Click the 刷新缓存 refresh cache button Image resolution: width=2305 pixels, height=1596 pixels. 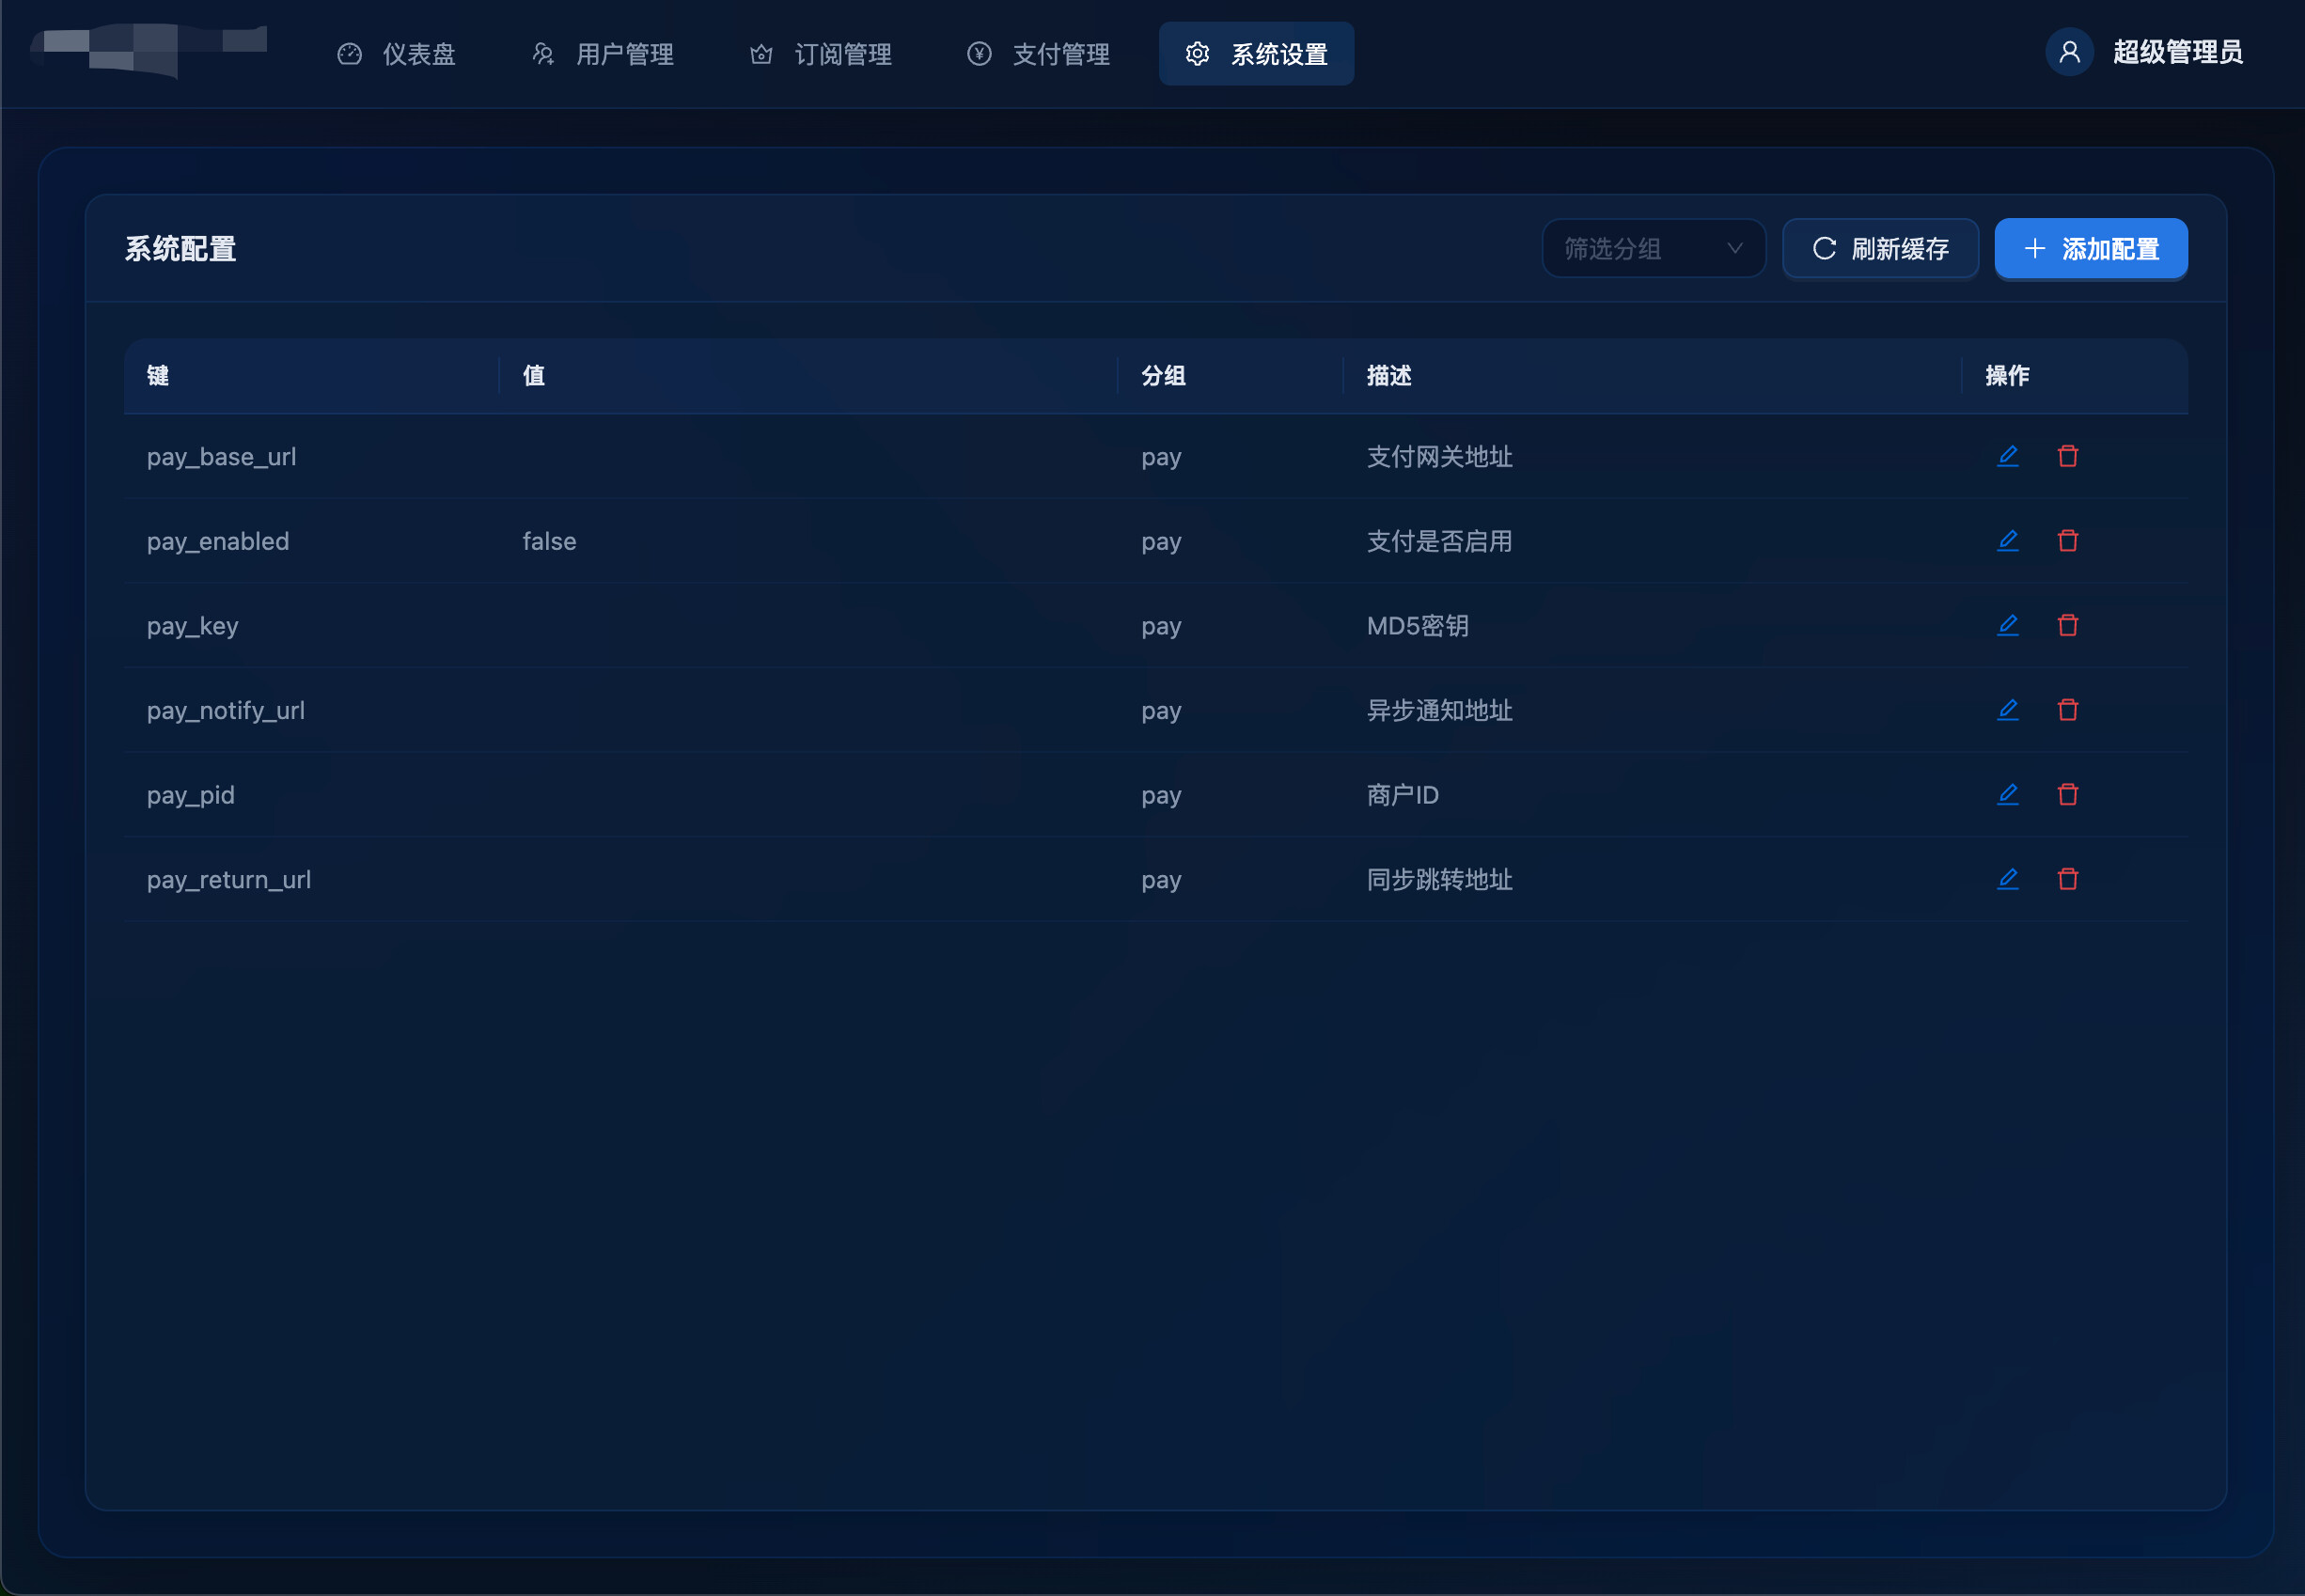click(x=1880, y=248)
